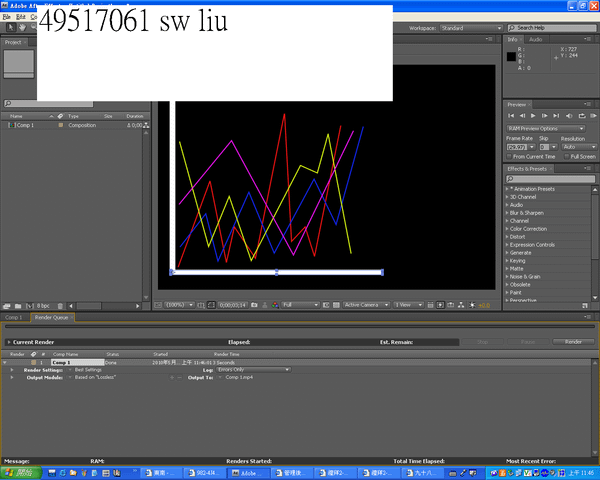
Task: Enable Full Screen checkbox
Action: click(567, 157)
